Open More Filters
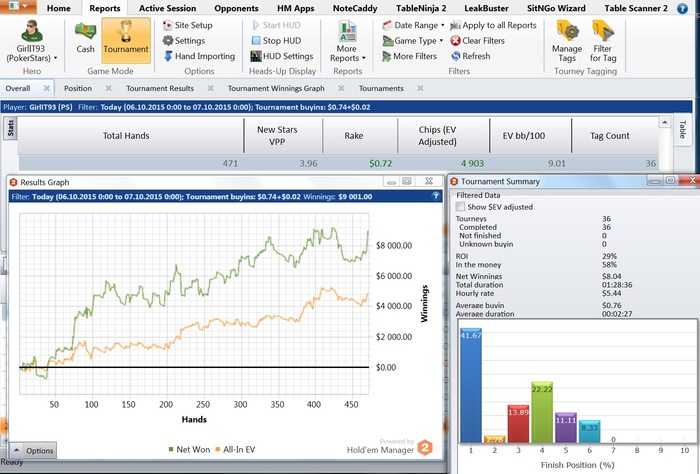 [x=409, y=56]
